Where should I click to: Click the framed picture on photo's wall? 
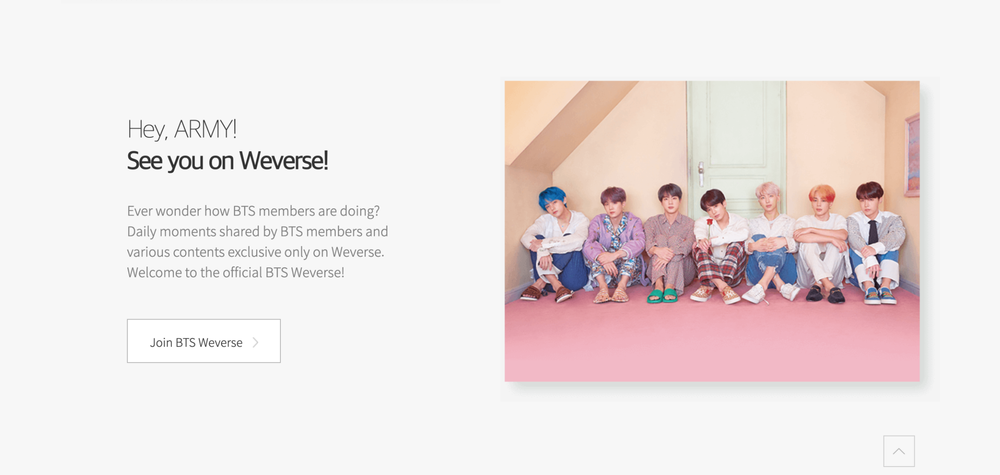(912, 155)
